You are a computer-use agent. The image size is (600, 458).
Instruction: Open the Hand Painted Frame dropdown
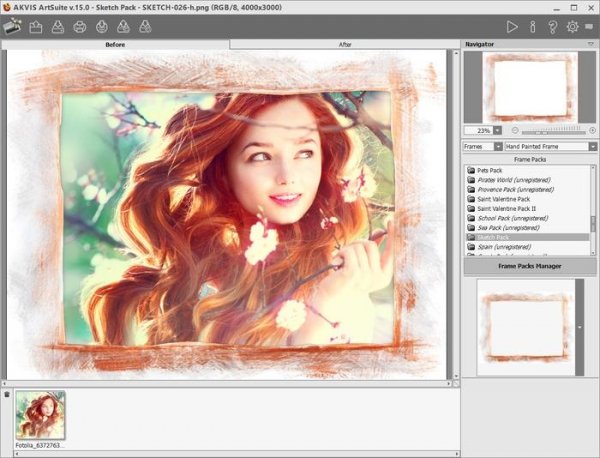(551, 147)
